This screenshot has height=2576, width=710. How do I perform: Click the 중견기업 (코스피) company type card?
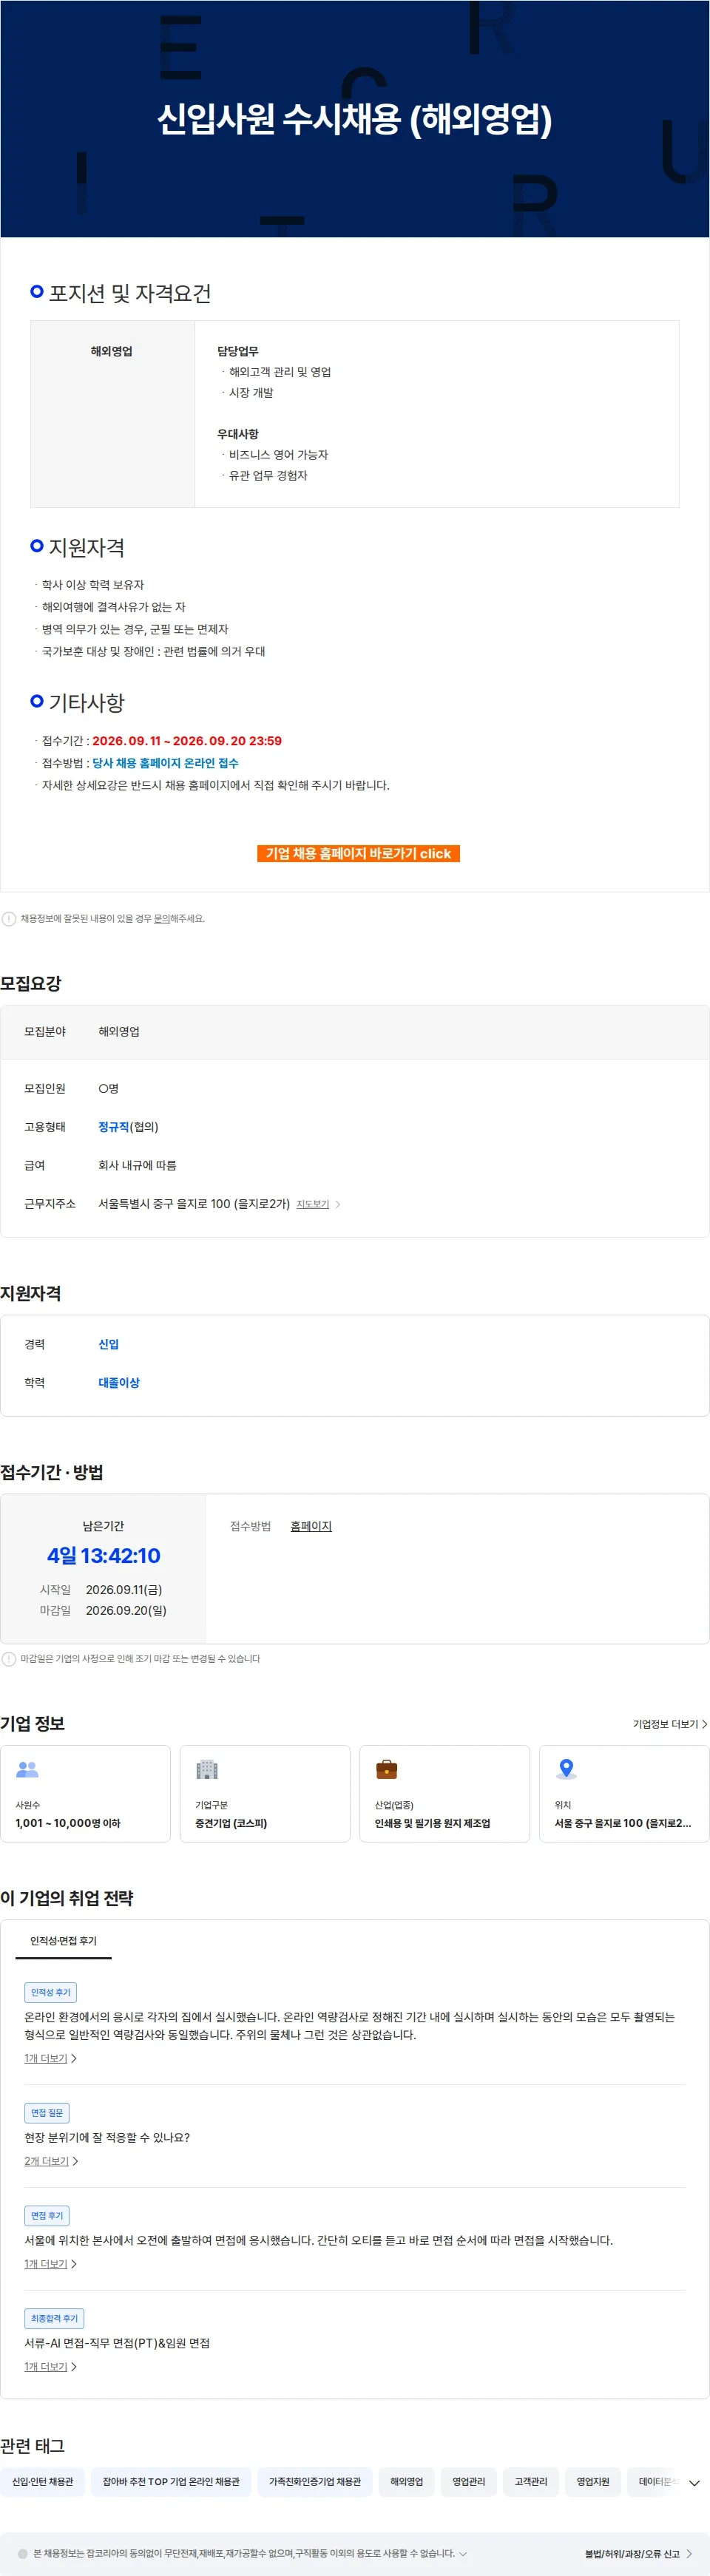coord(265,1793)
